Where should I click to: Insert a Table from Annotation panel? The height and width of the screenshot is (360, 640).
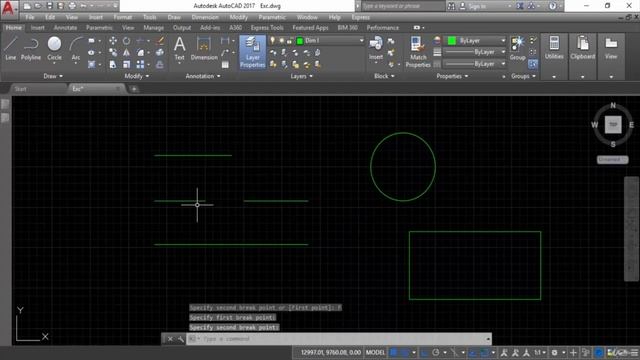(225, 64)
